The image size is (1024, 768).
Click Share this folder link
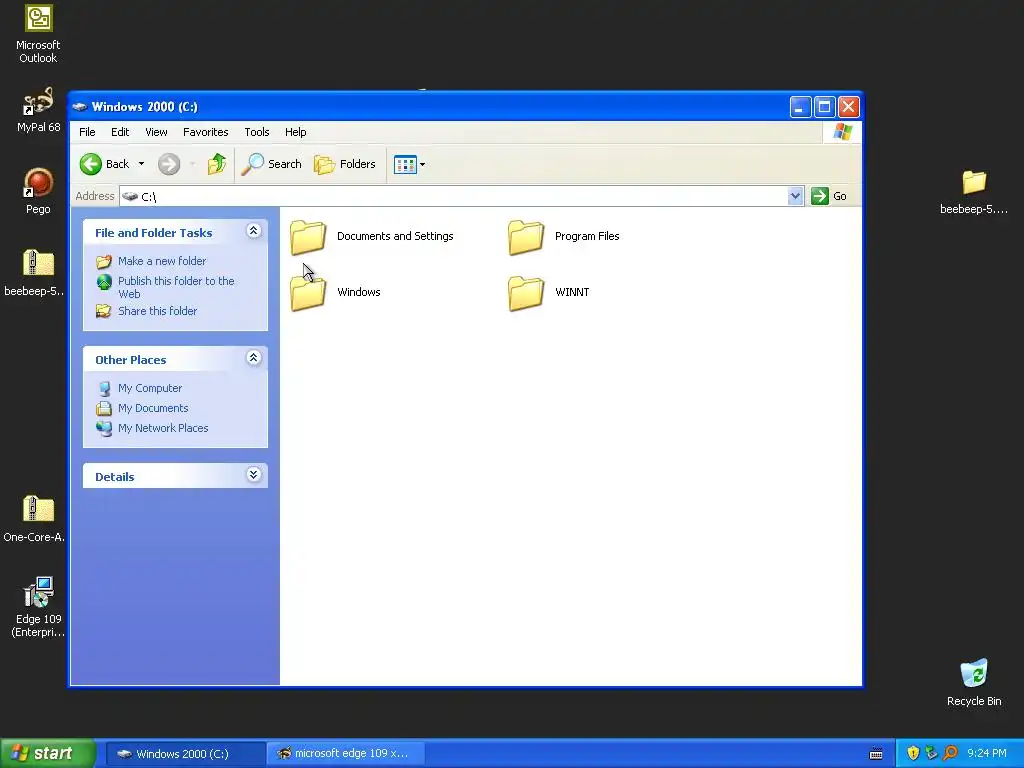[x=157, y=311]
